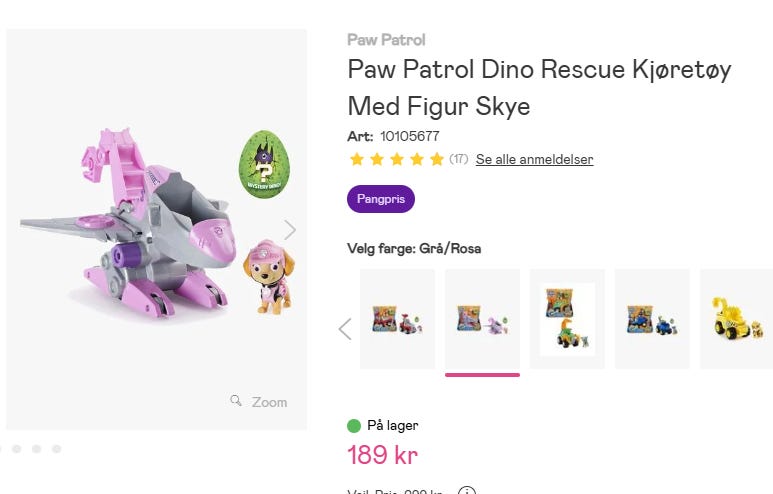The image size is (773, 494).
Task: Pick the yellow vehicle color variant
Action: click(736, 318)
